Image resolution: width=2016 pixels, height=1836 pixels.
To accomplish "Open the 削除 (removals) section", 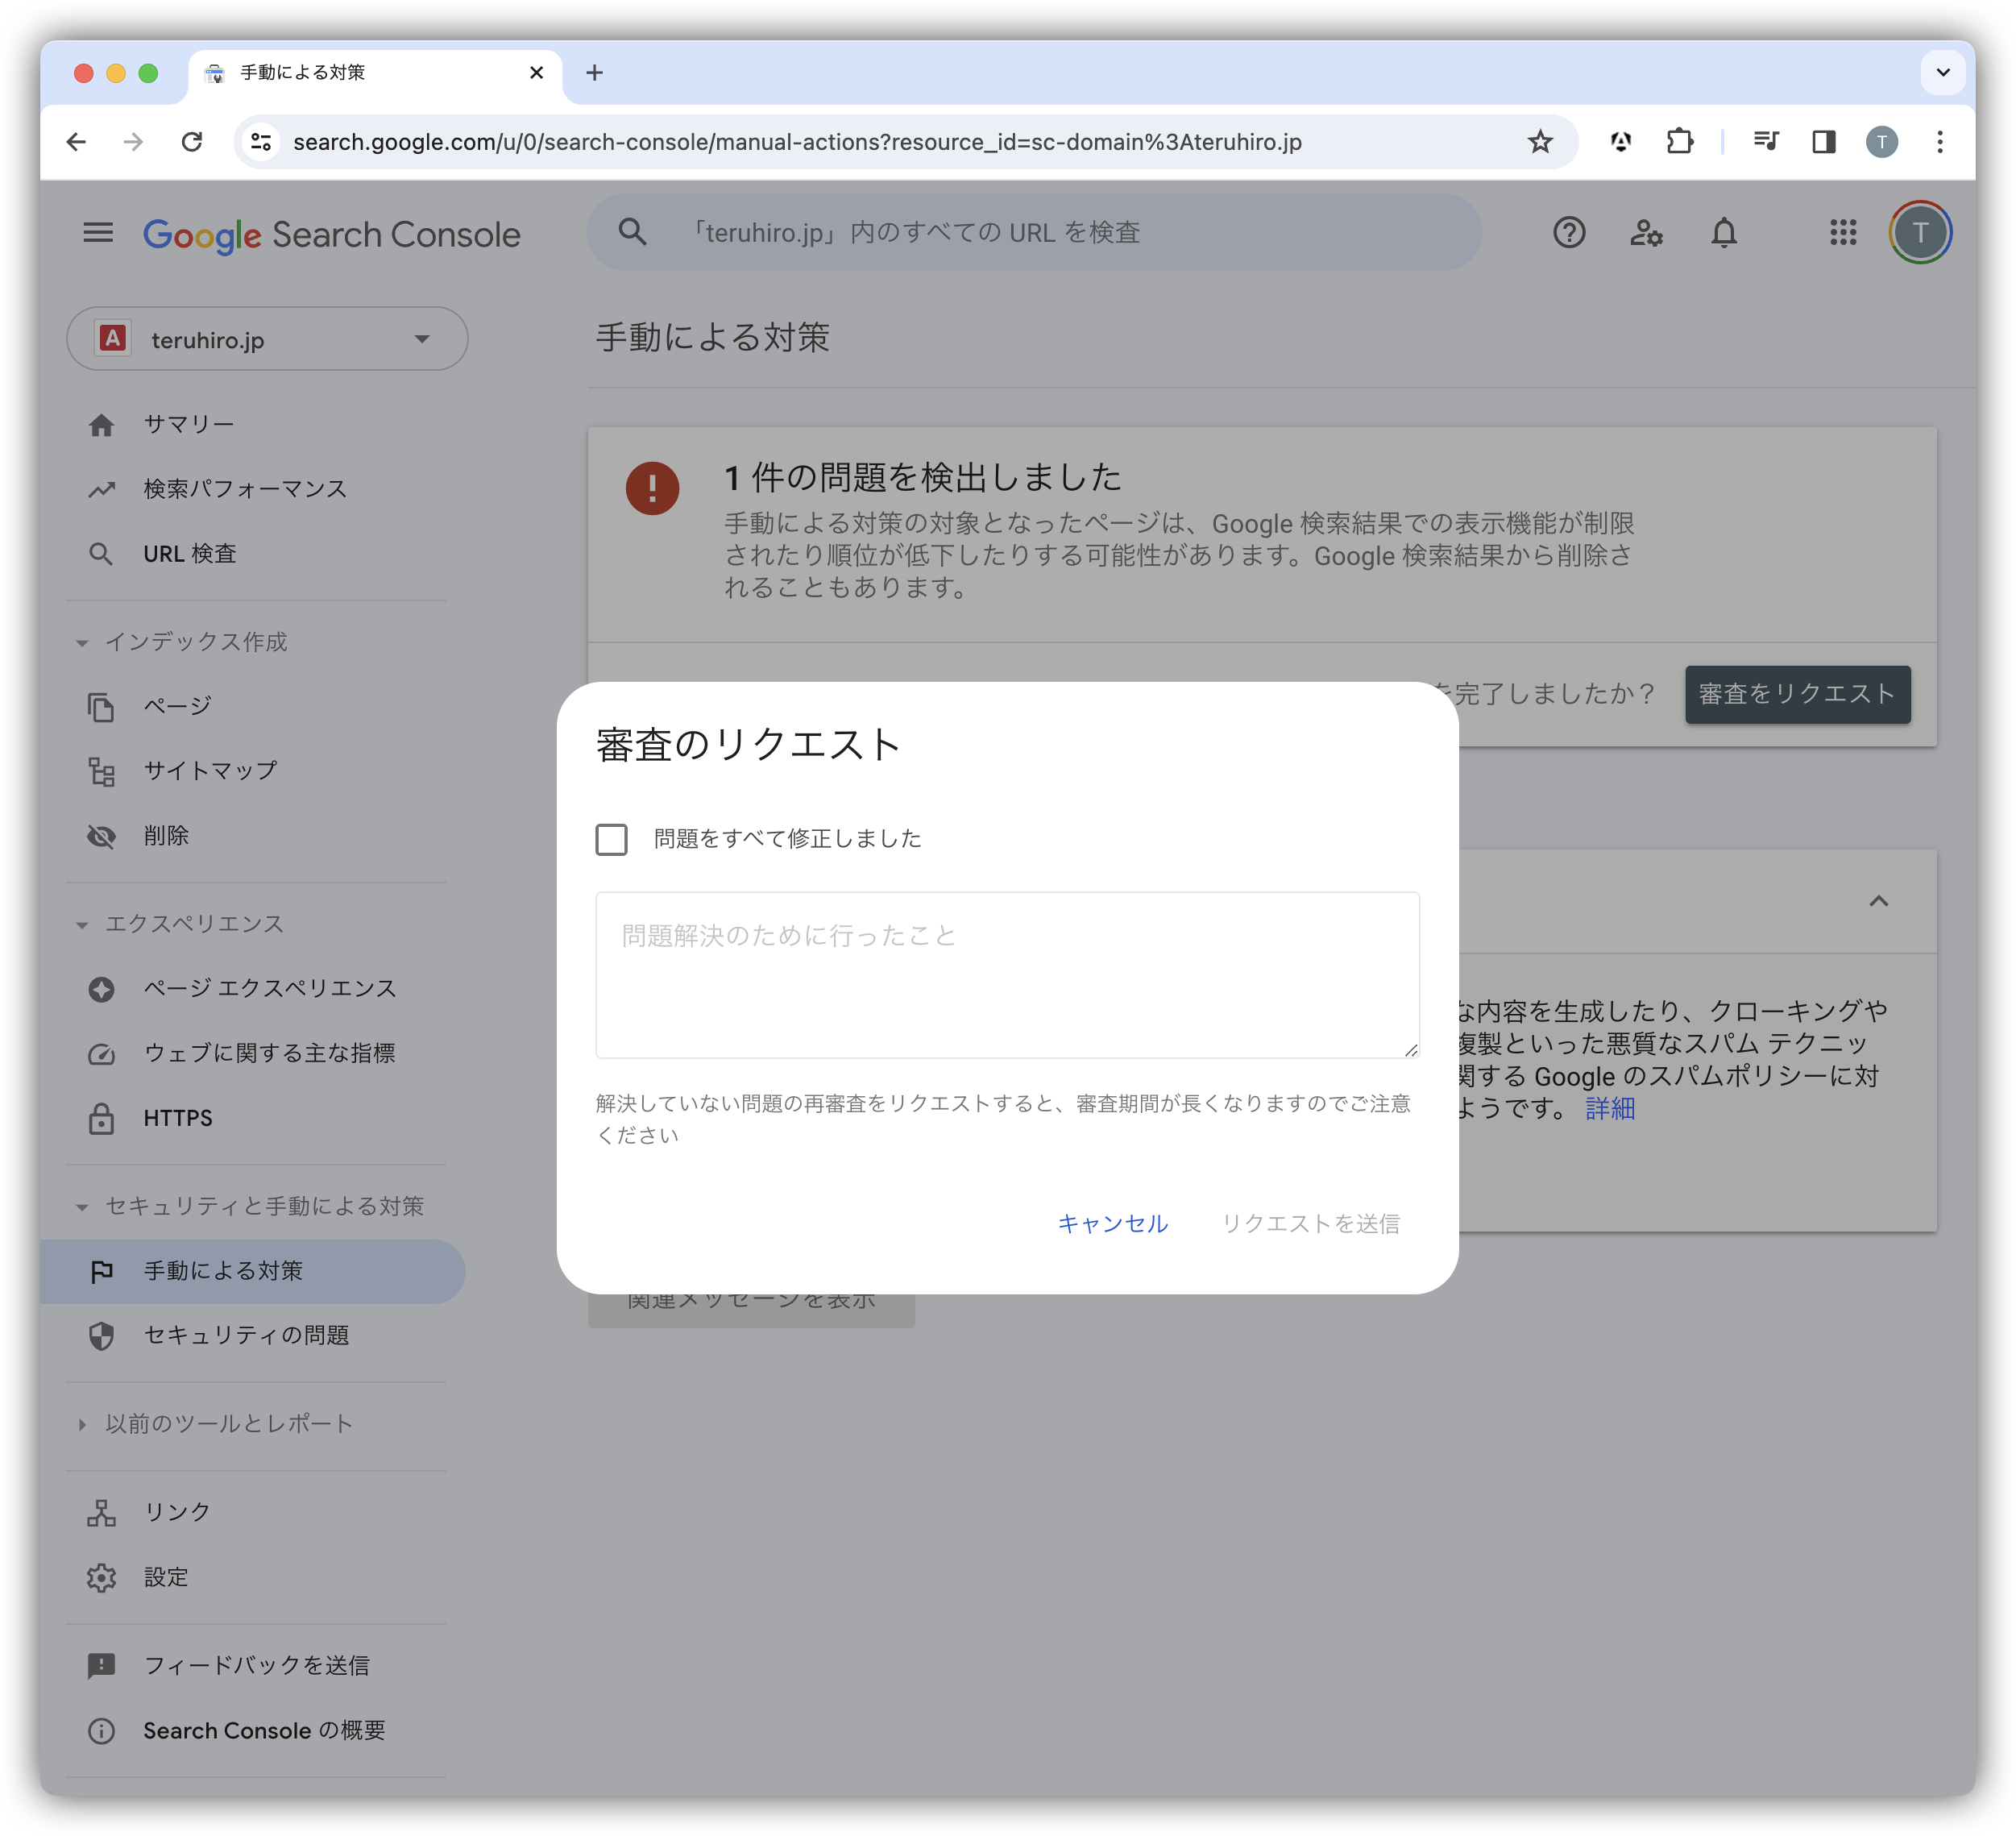I will tap(166, 837).
